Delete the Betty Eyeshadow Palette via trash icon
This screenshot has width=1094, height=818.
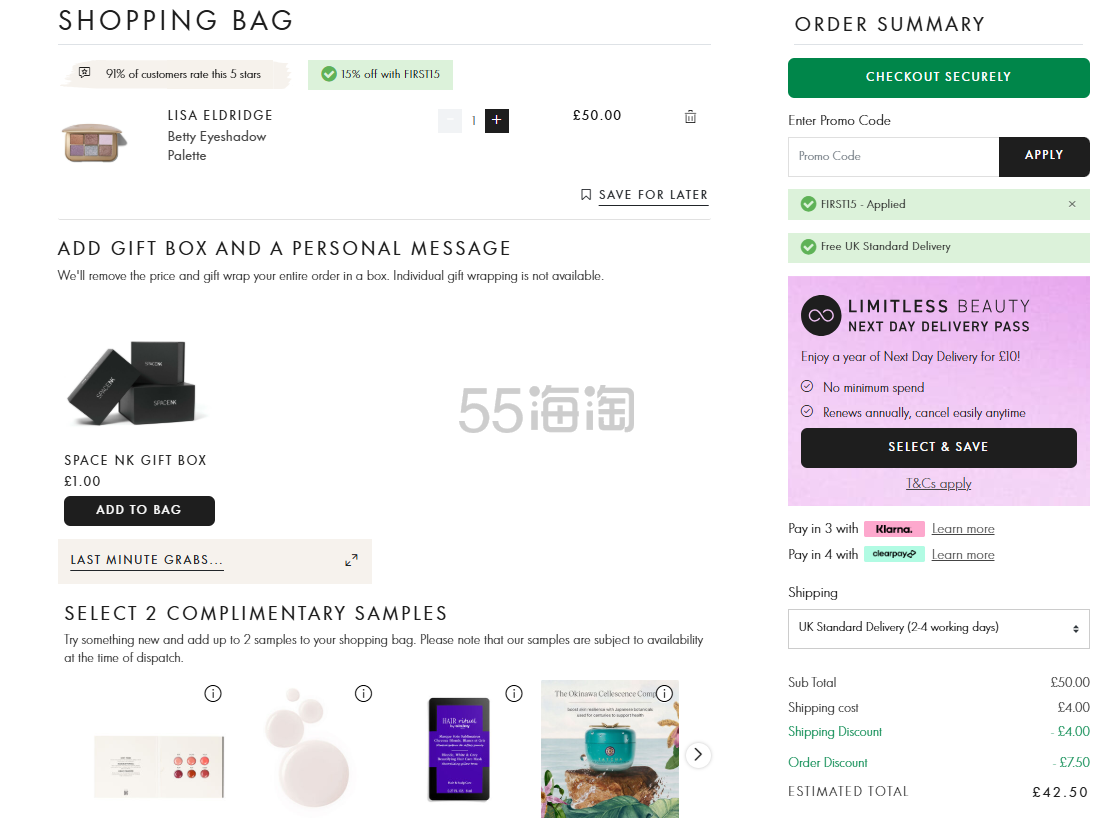[690, 117]
